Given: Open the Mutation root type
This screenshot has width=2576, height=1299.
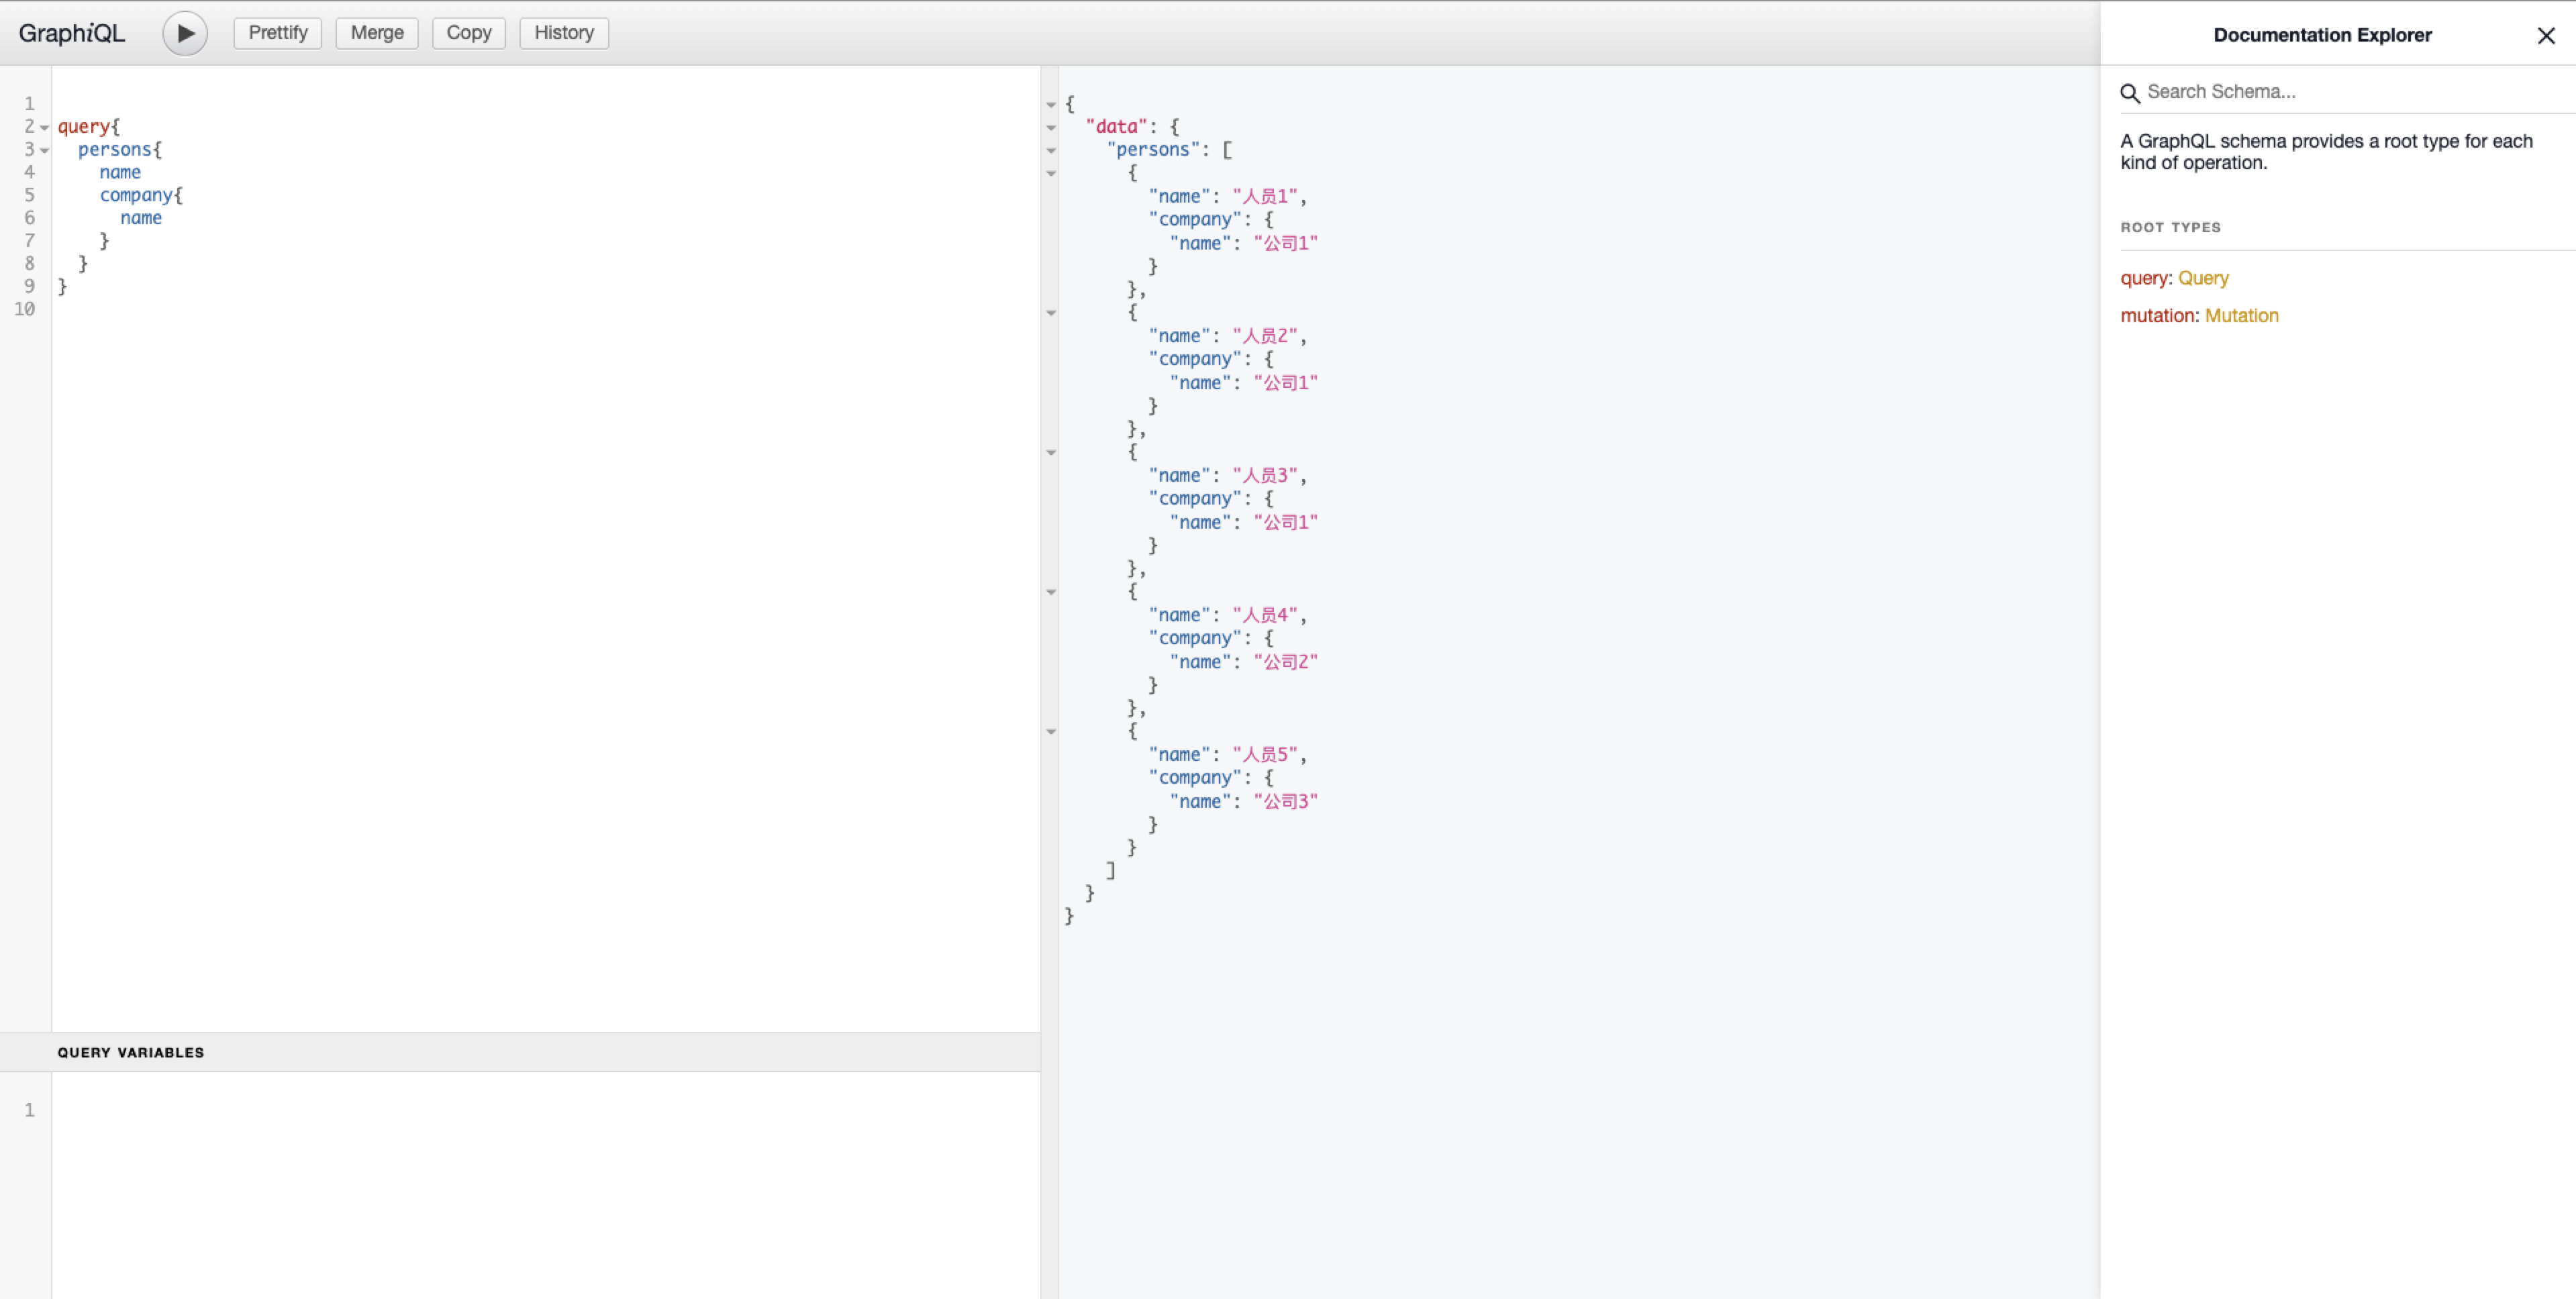Looking at the screenshot, I should [2241, 315].
